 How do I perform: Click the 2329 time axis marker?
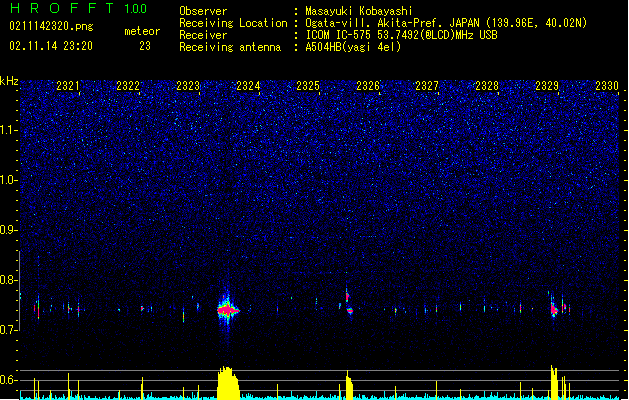tap(547, 85)
